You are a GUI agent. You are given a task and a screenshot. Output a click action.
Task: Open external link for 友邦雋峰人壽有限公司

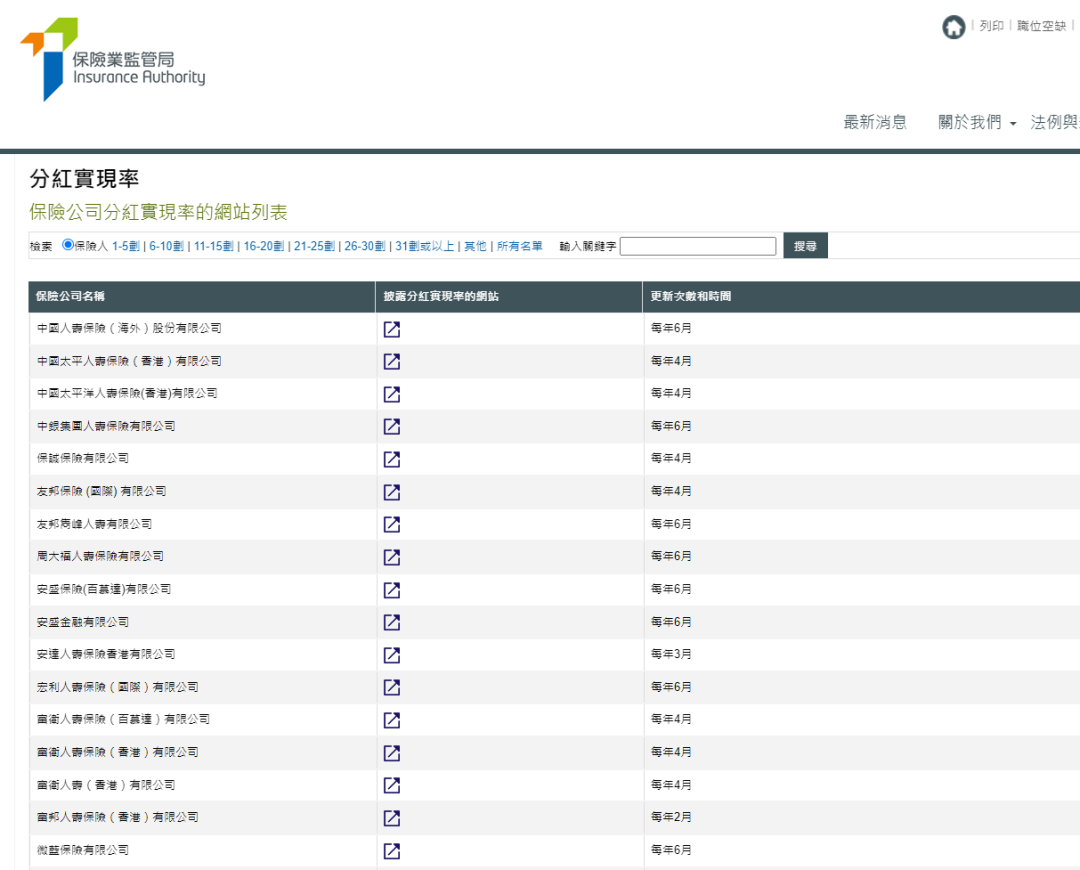(x=392, y=525)
